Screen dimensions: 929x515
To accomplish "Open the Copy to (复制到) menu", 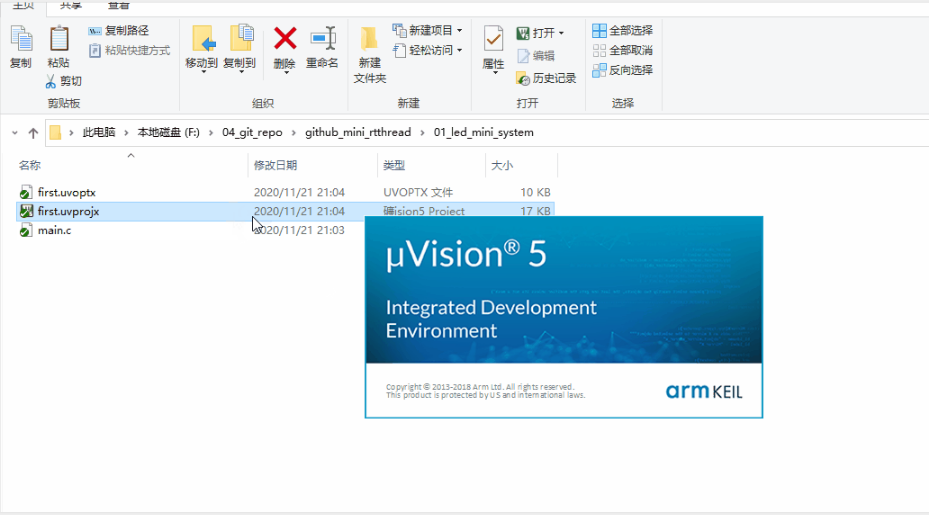I will click(x=240, y=49).
